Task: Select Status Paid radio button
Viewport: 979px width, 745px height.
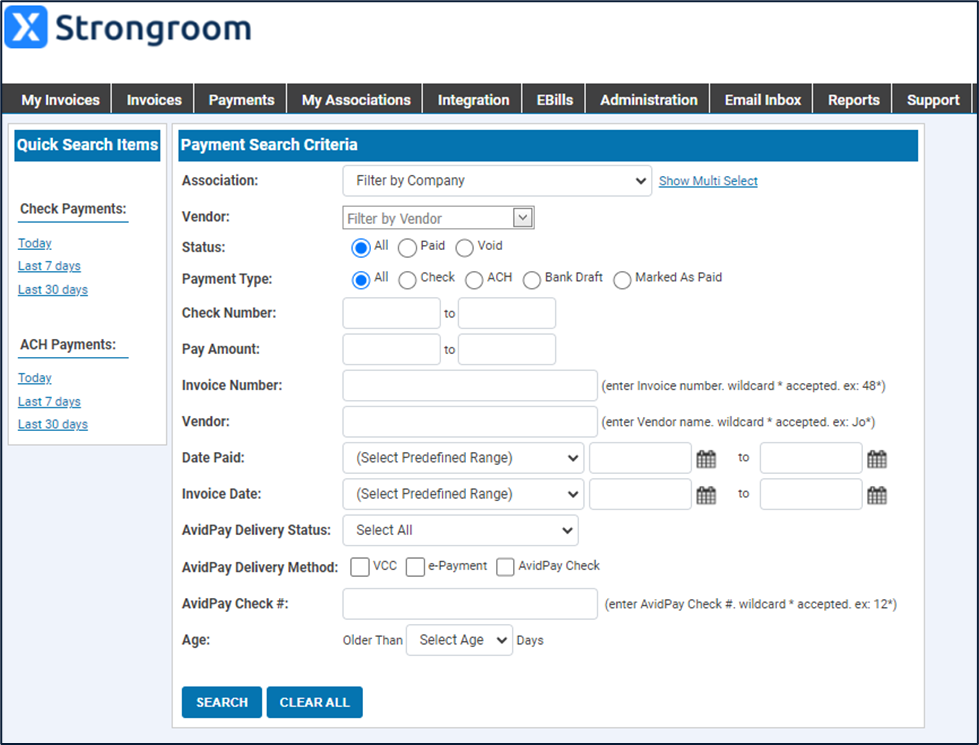Action: coord(407,248)
